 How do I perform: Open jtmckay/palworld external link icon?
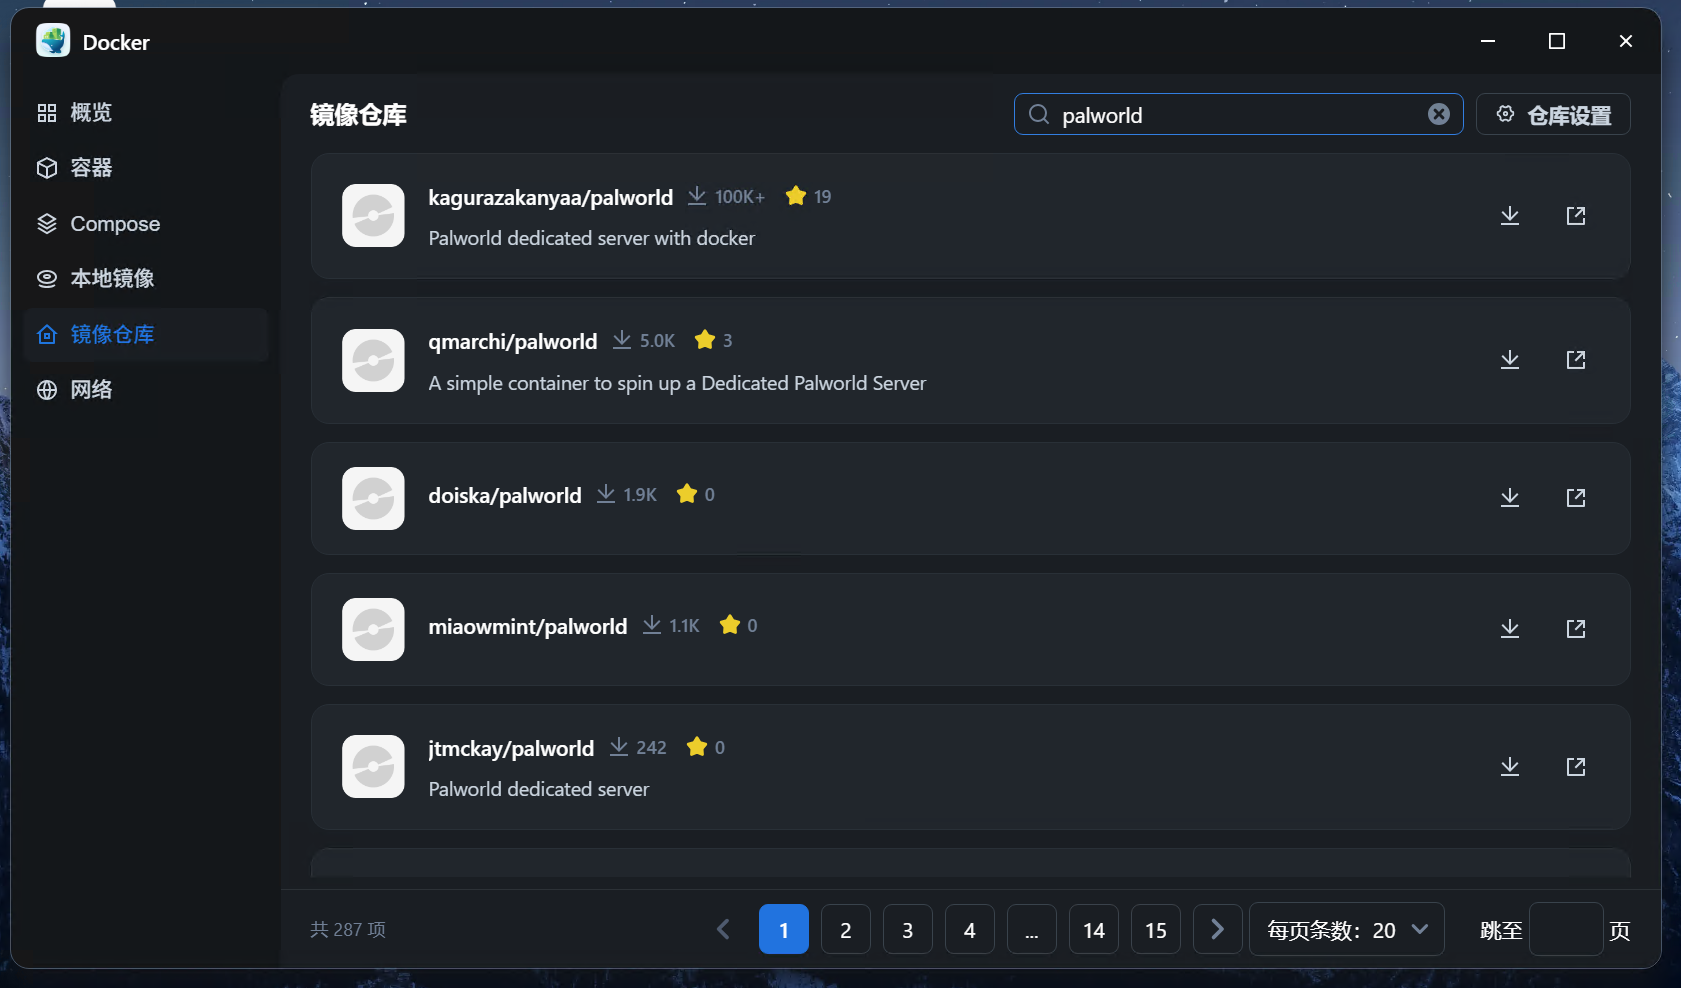coord(1576,767)
